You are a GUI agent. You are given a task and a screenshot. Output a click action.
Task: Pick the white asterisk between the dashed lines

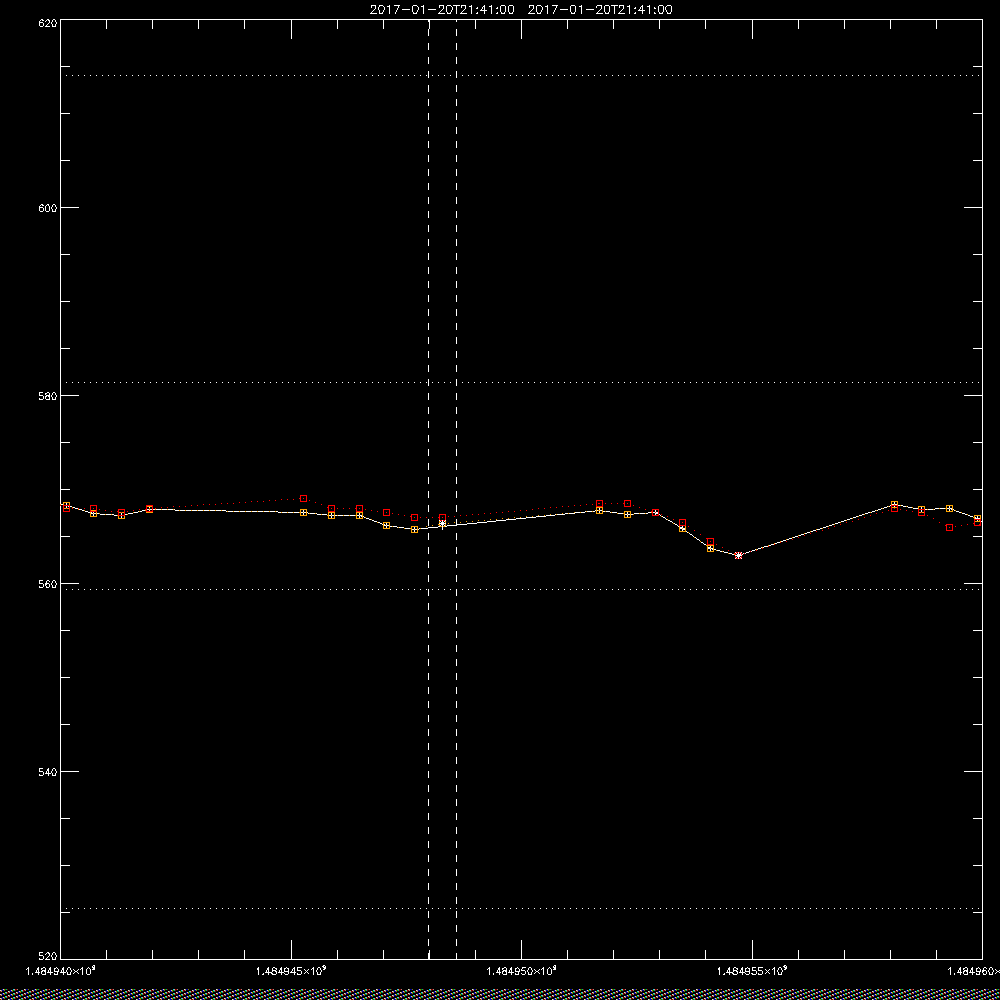pos(443,524)
